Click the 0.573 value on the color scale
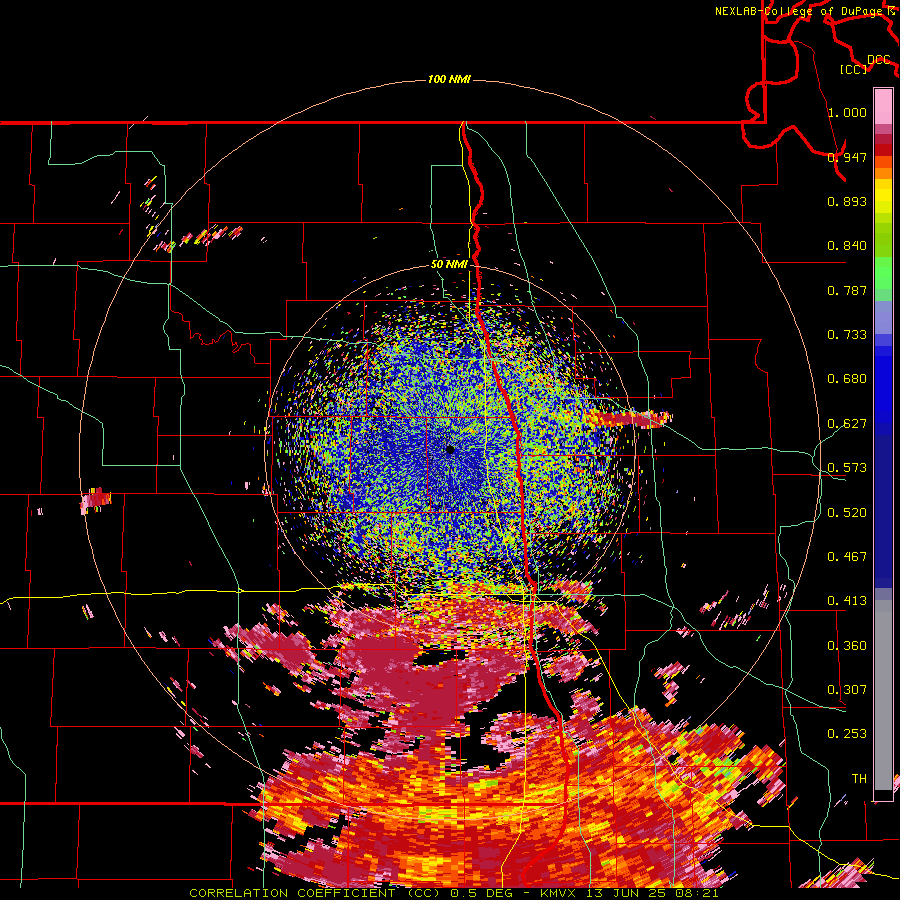900x900 pixels. coord(847,468)
